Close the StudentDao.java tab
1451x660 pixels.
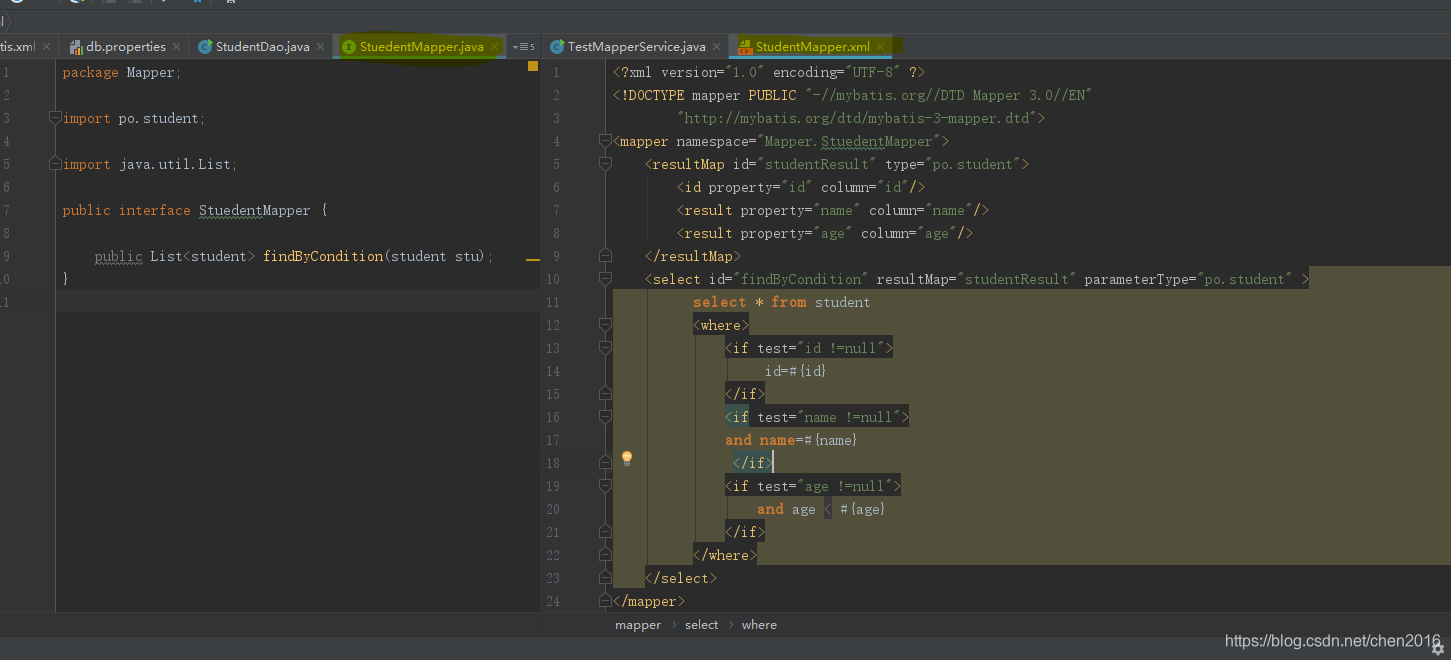(x=320, y=47)
